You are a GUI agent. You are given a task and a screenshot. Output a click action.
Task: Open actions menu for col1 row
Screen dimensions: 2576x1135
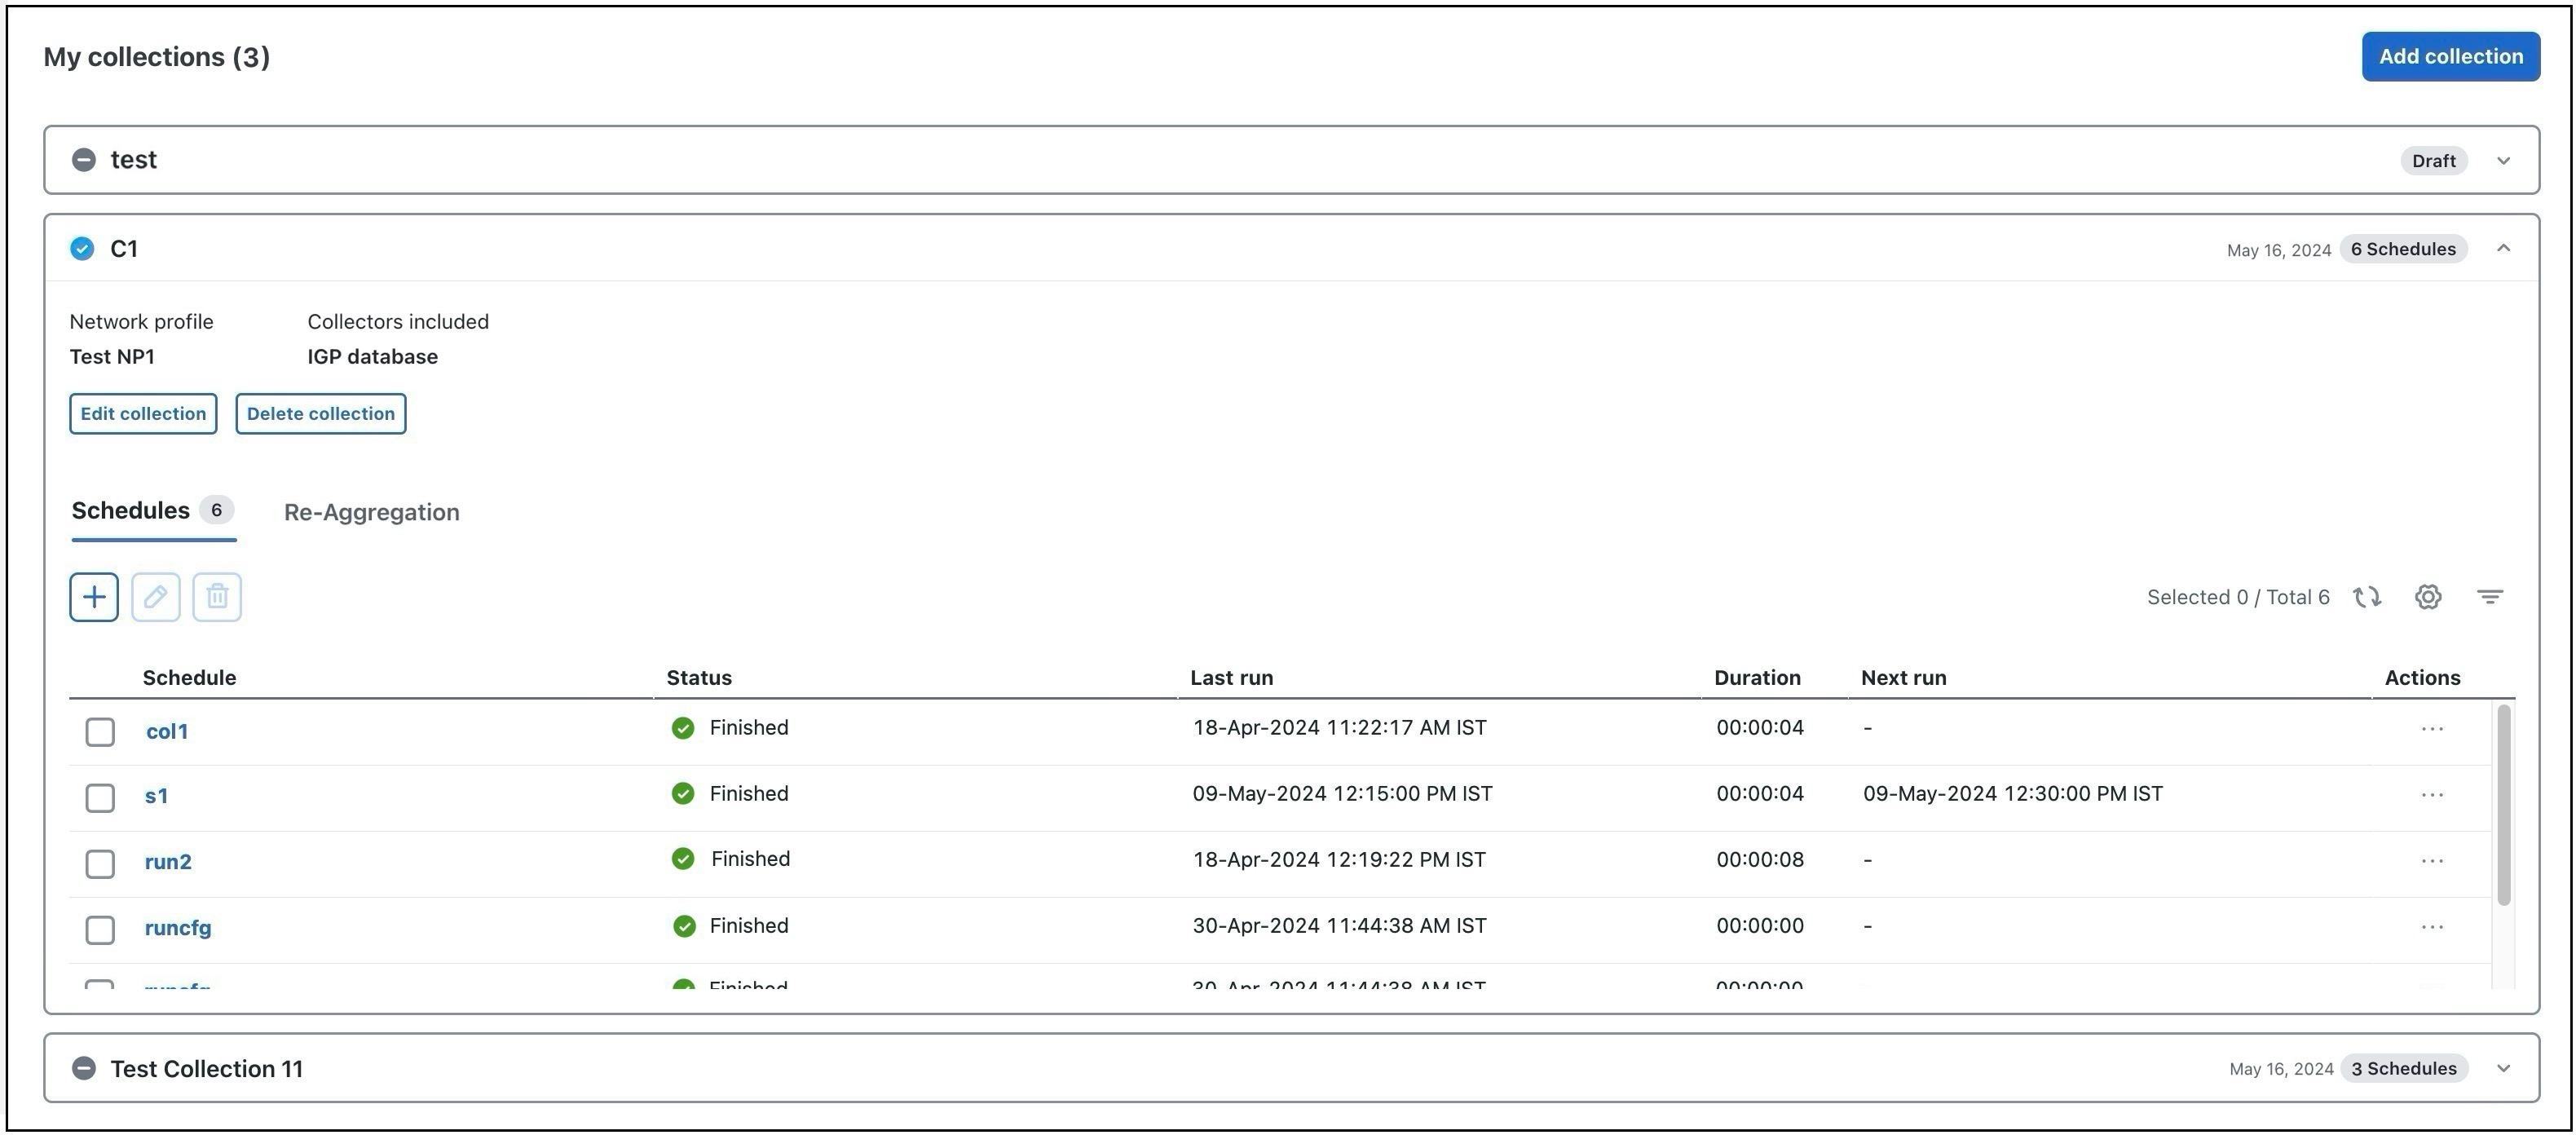click(x=2432, y=729)
